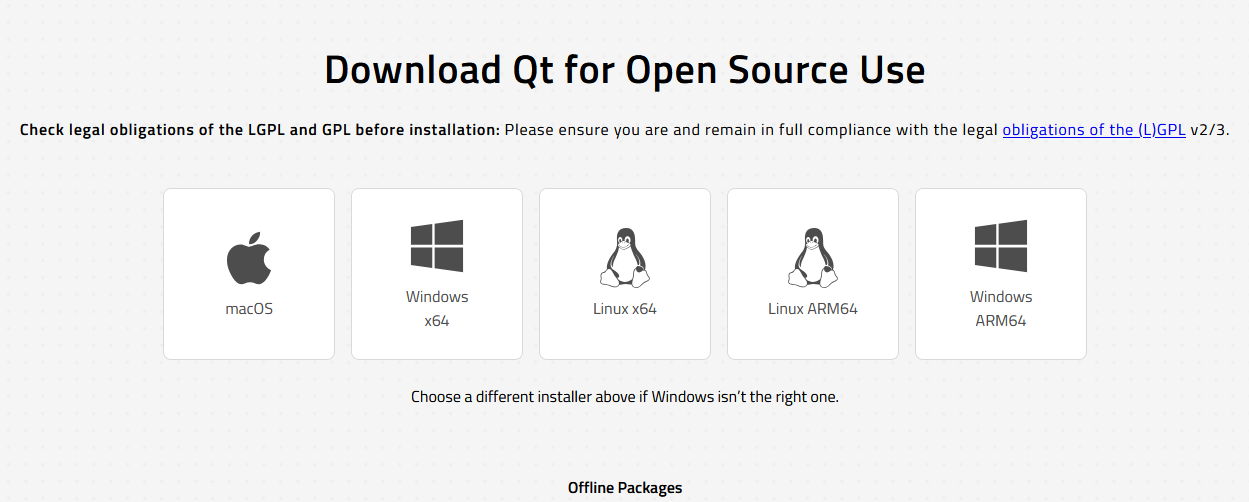Click the Windows logo above 'Windows ARM64'

[1001, 246]
